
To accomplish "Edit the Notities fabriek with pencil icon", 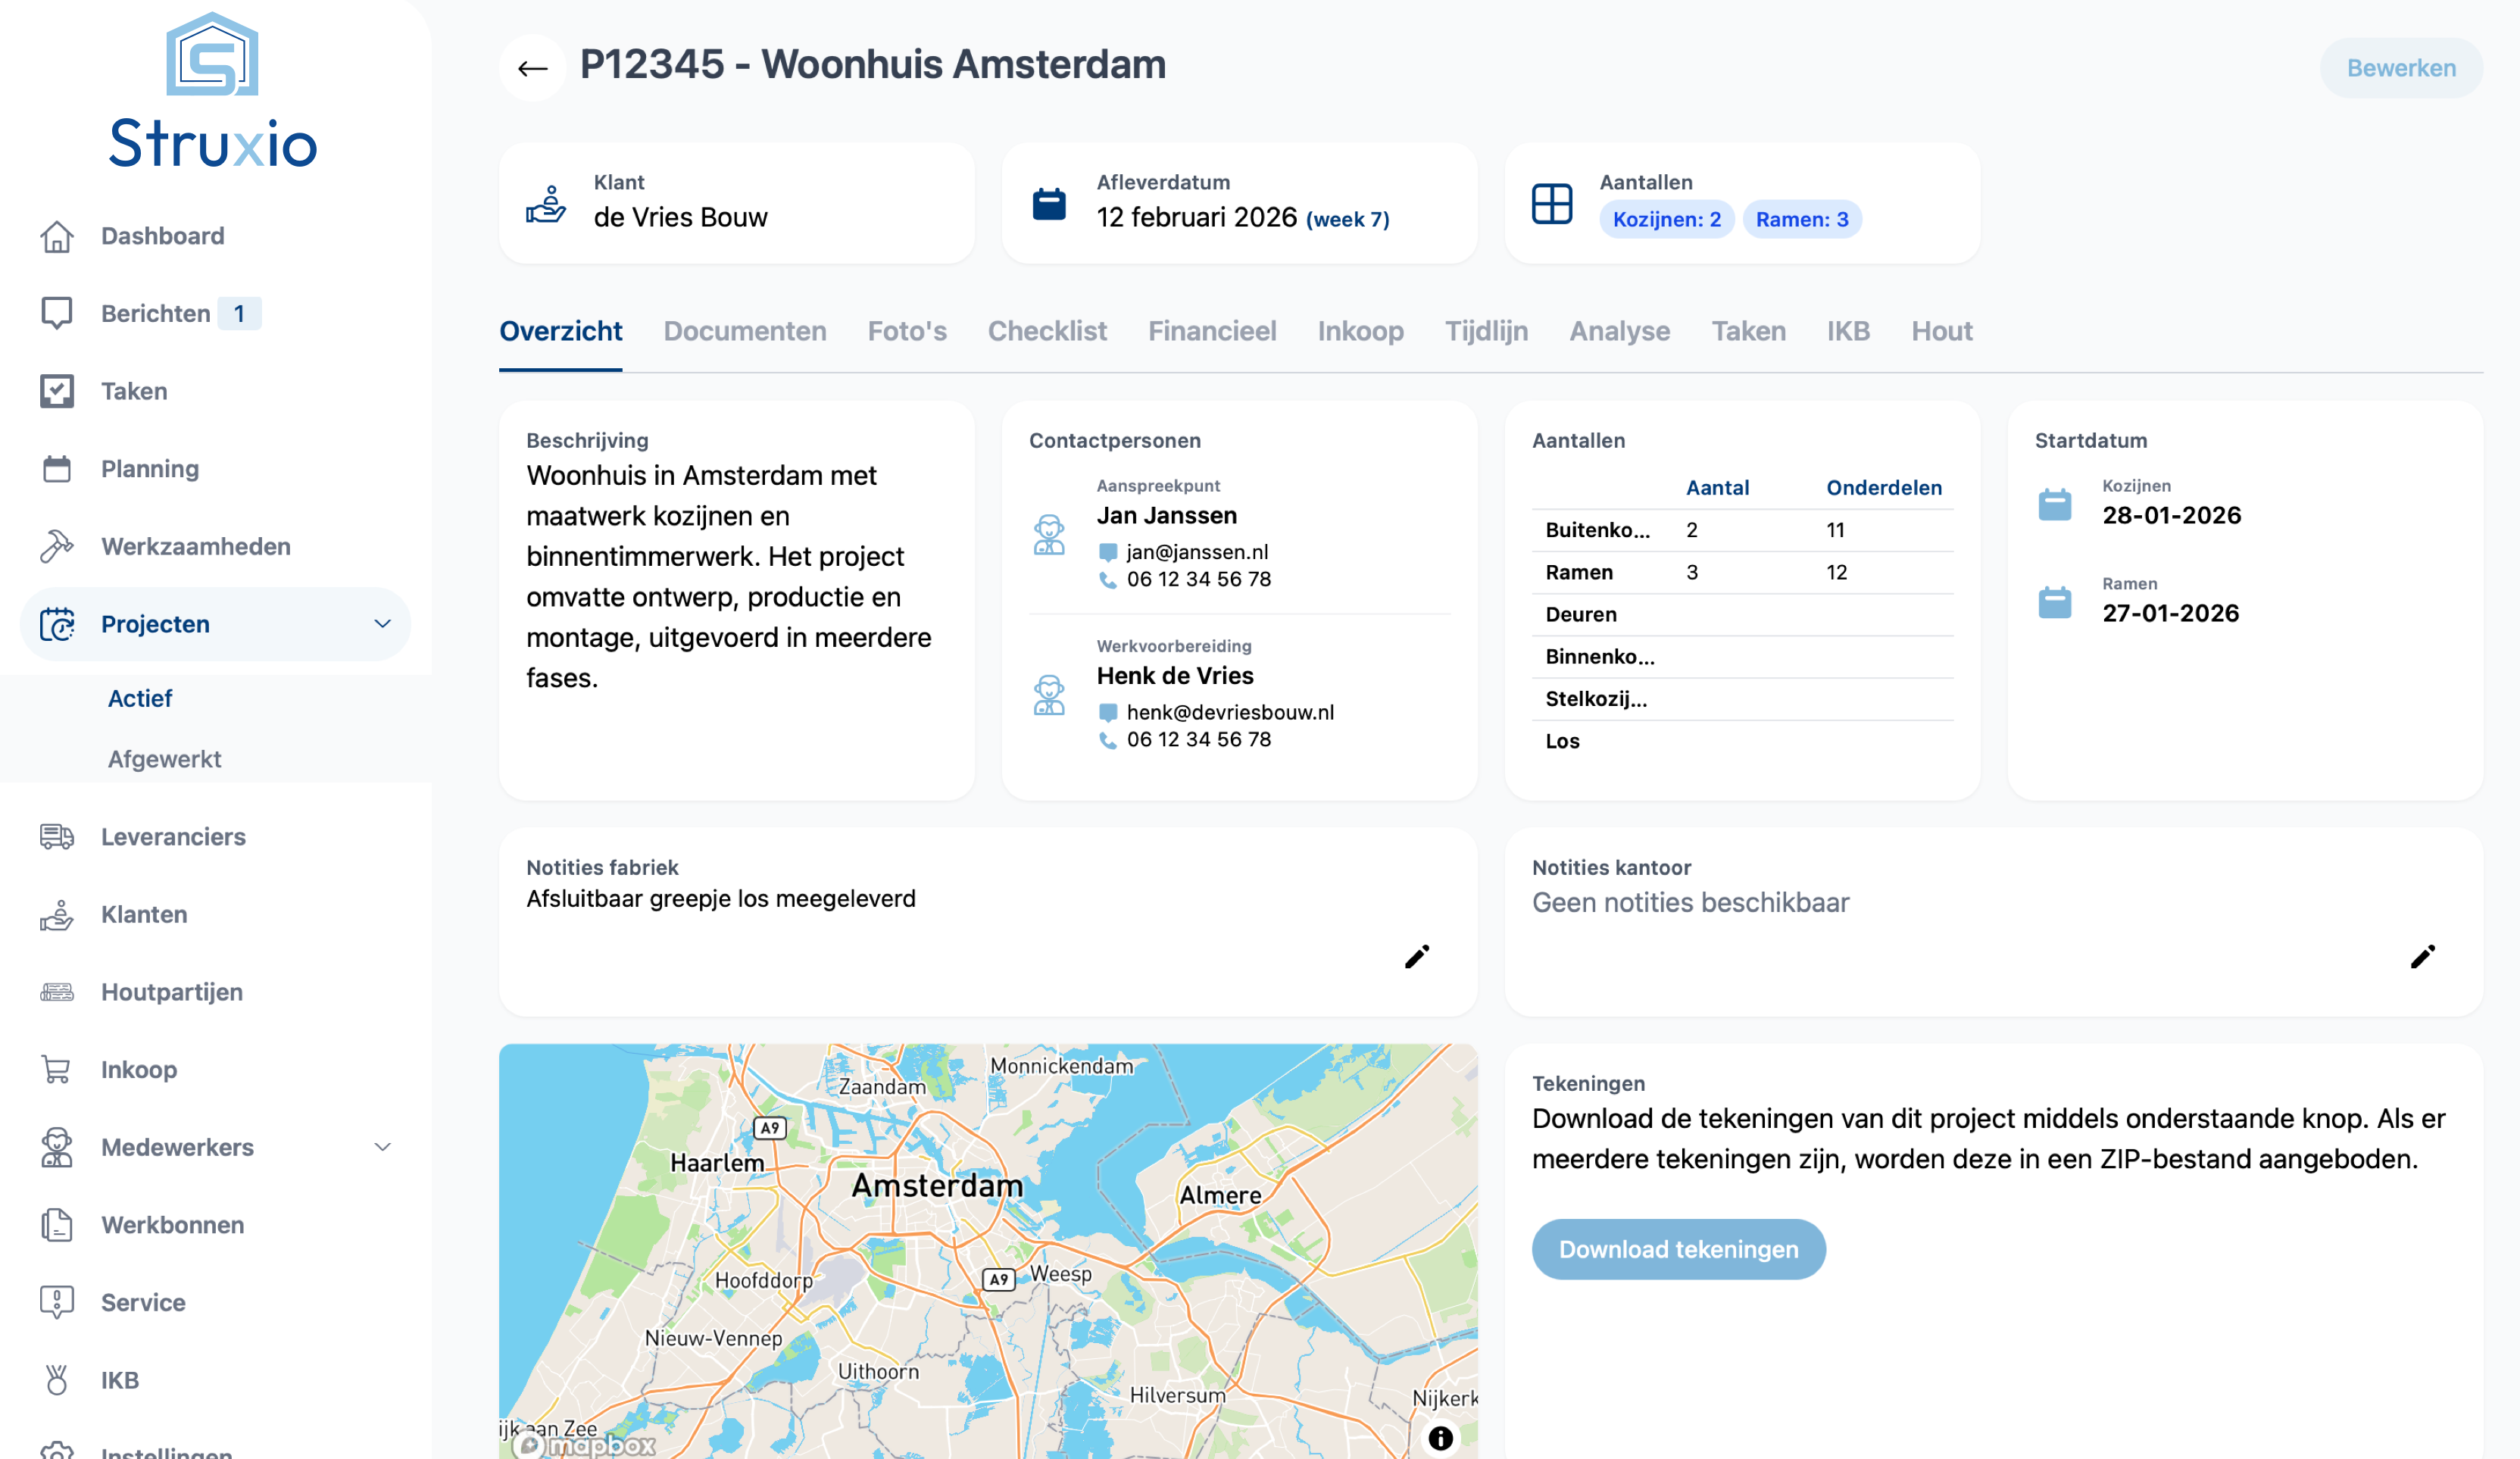I will click(x=1416, y=957).
